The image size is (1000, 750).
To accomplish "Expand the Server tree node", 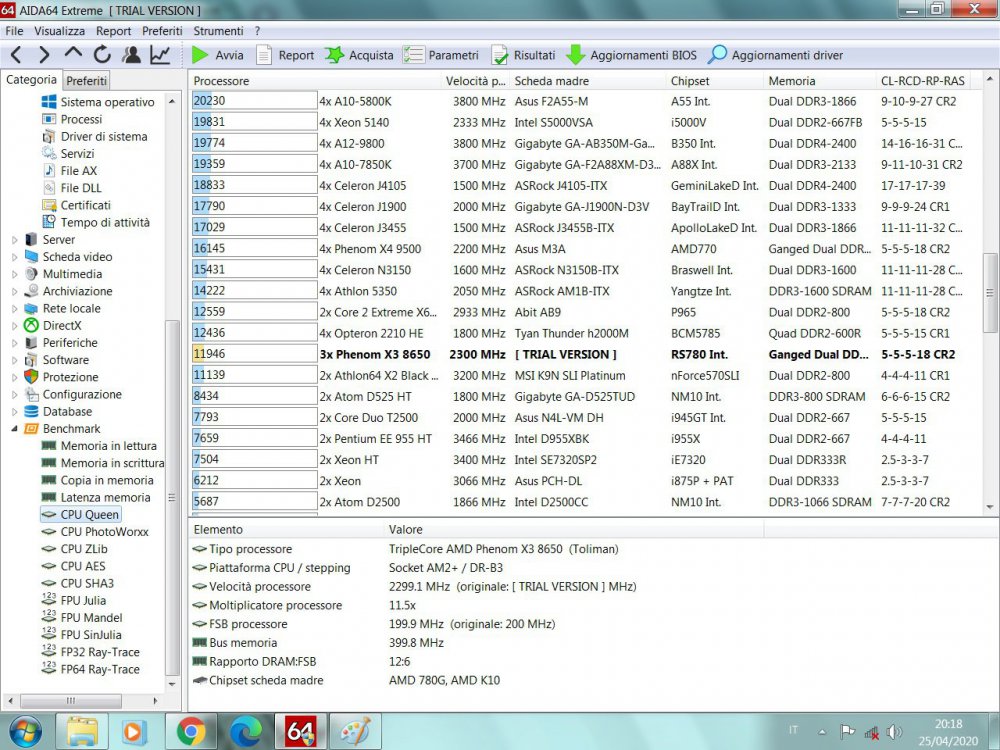I will (x=15, y=240).
